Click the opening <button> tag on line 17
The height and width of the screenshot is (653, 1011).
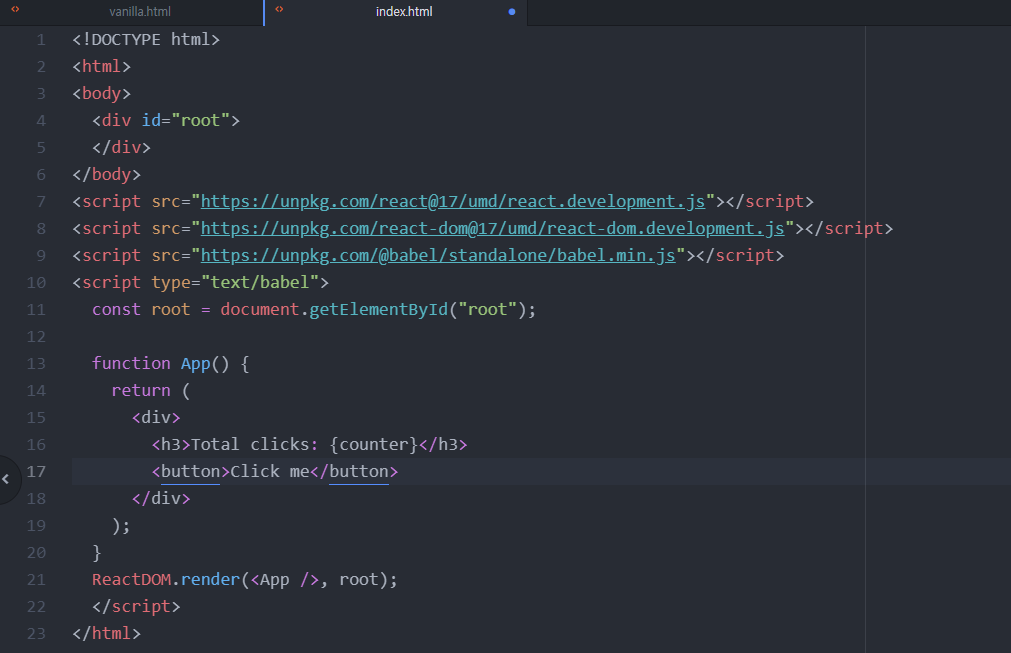pos(190,472)
